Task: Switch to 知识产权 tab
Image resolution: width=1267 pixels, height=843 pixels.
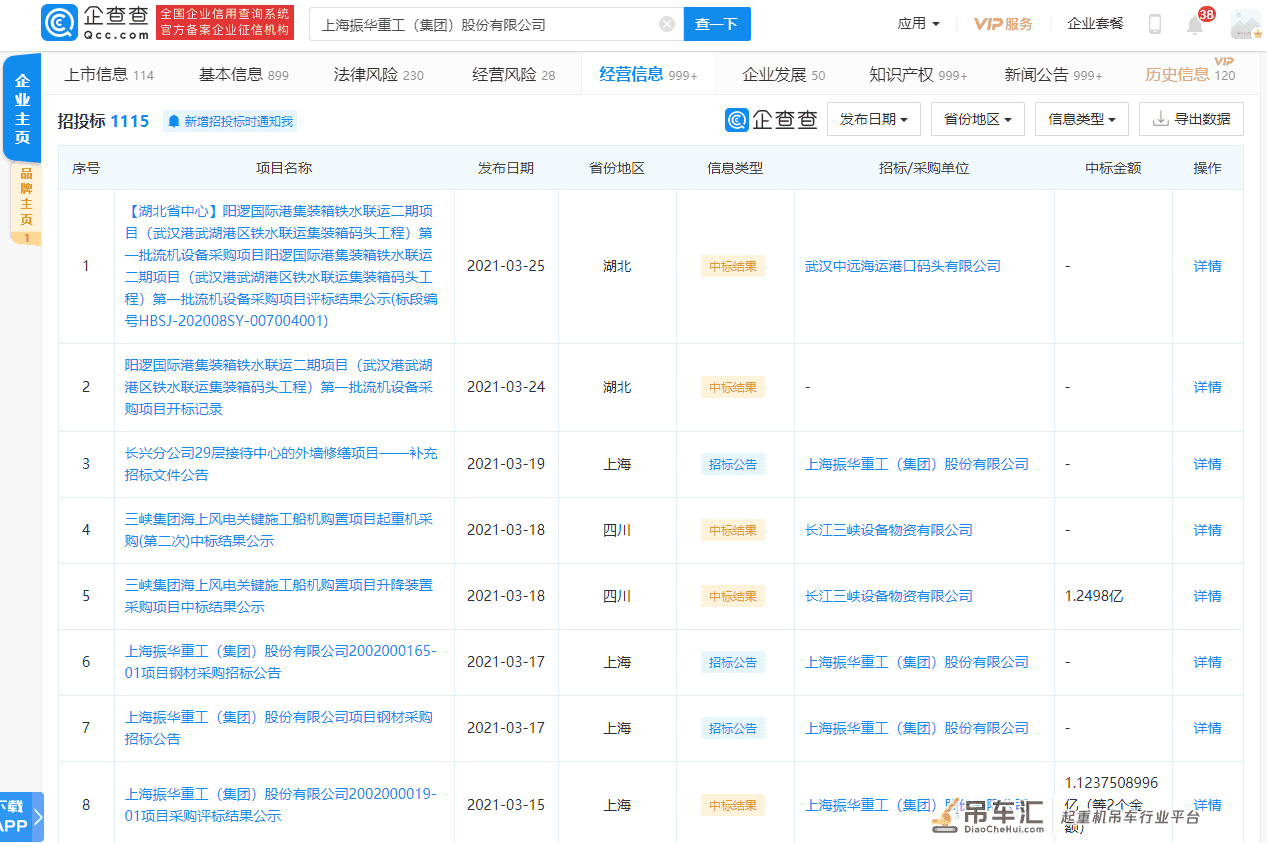Action: [918, 75]
